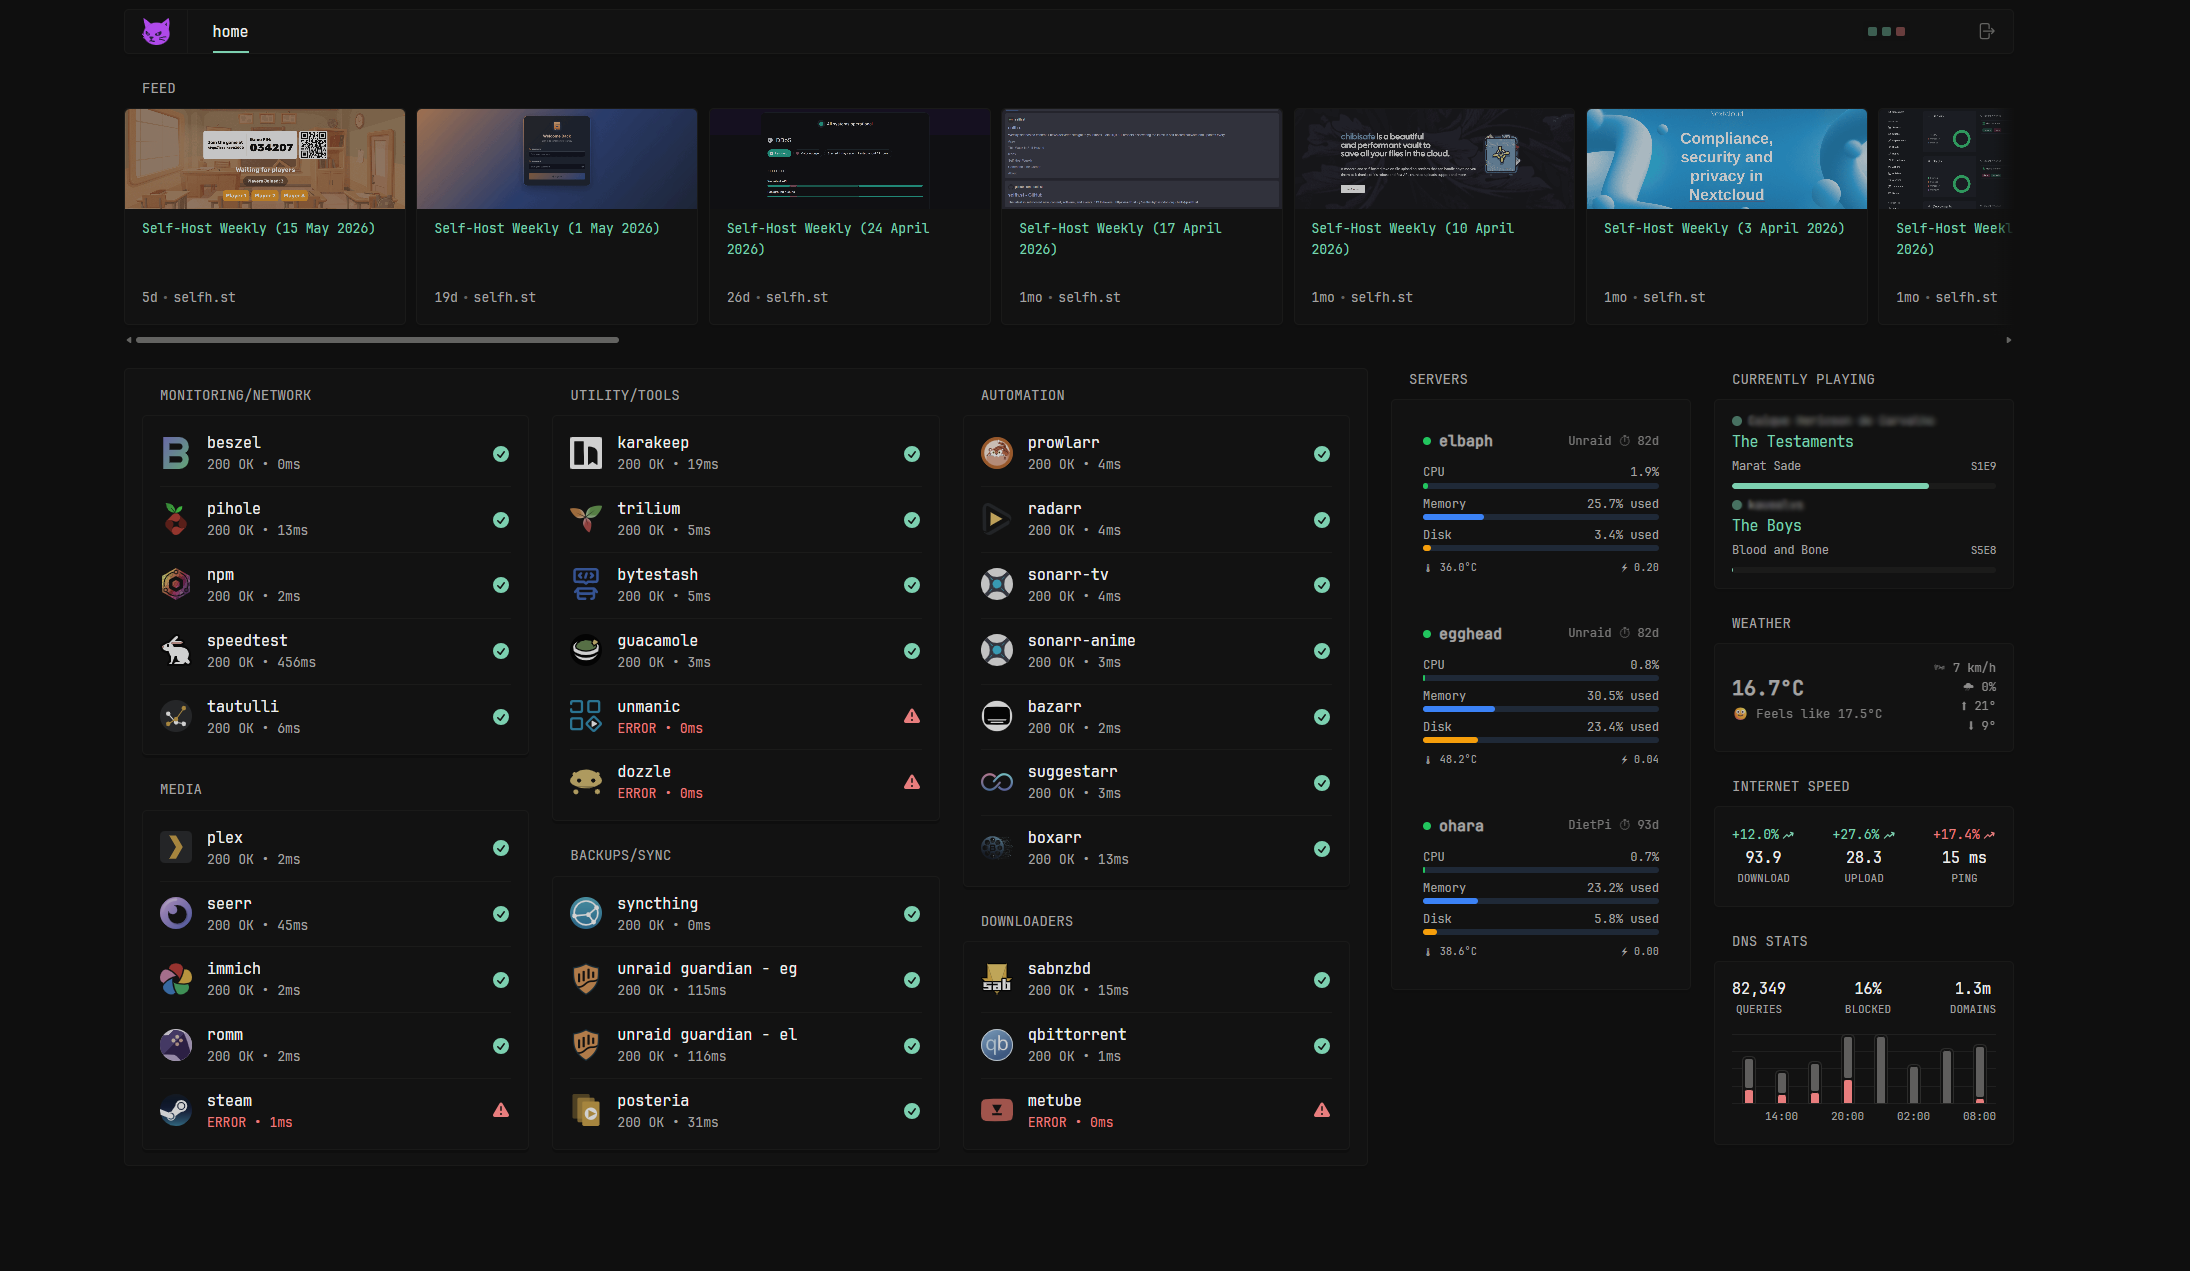
Task: Click the suggestarr infinity icon
Action: click(997, 781)
